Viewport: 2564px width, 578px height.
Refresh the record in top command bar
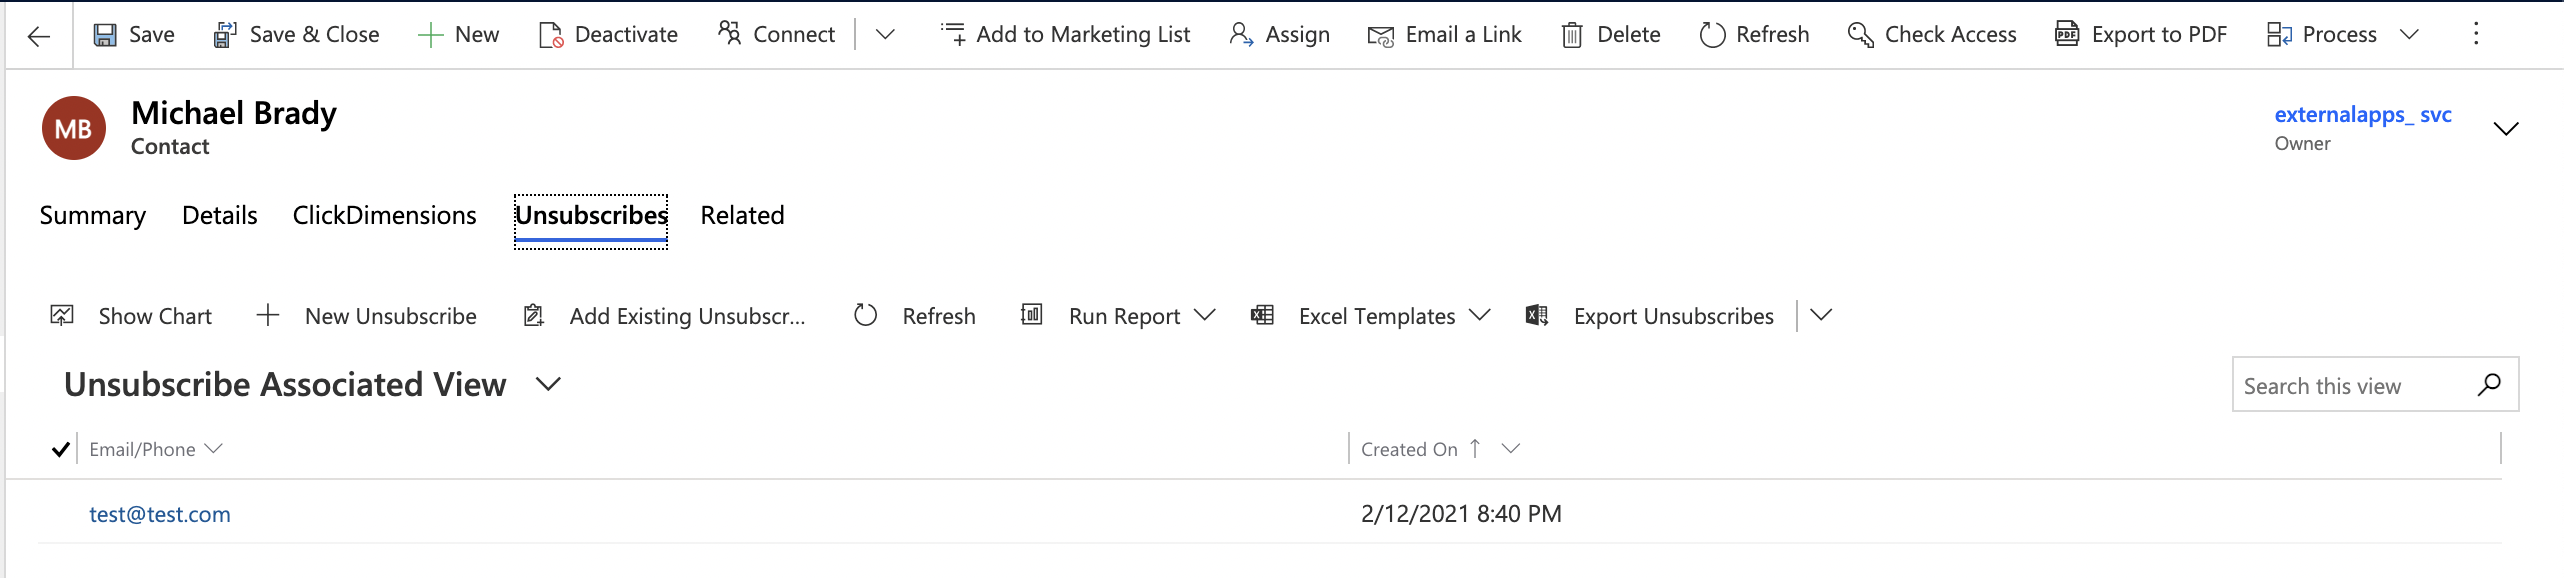point(1754,35)
